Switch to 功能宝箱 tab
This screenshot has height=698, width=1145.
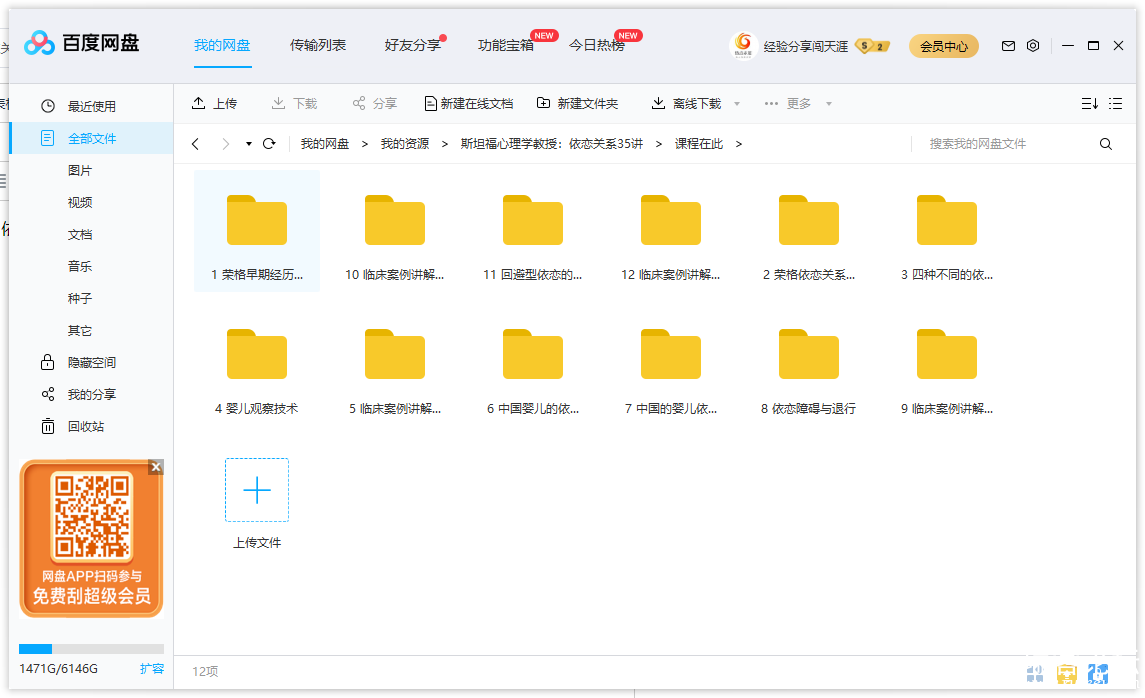click(506, 45)
